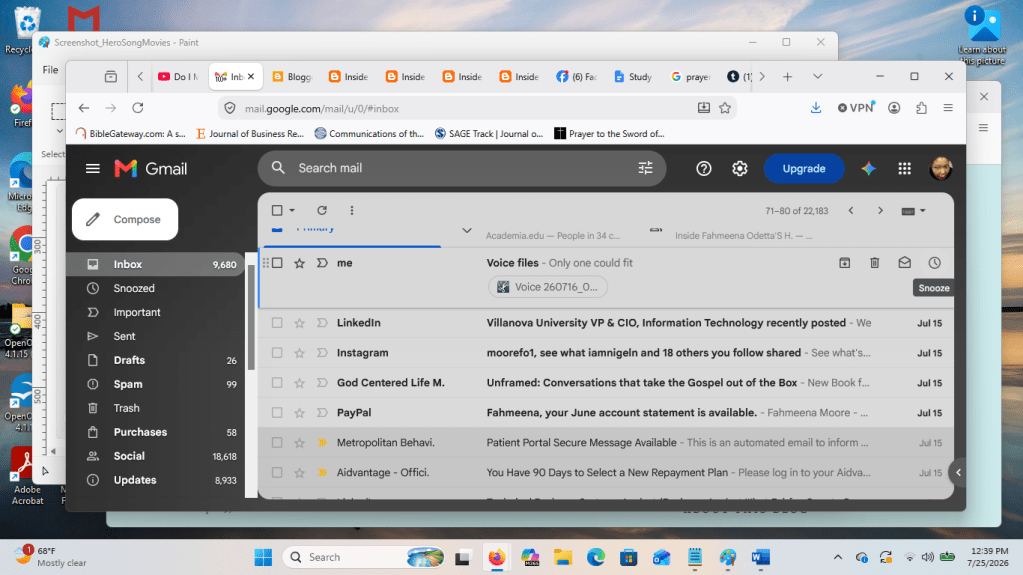Open Firefox application menu

[948, 108]
